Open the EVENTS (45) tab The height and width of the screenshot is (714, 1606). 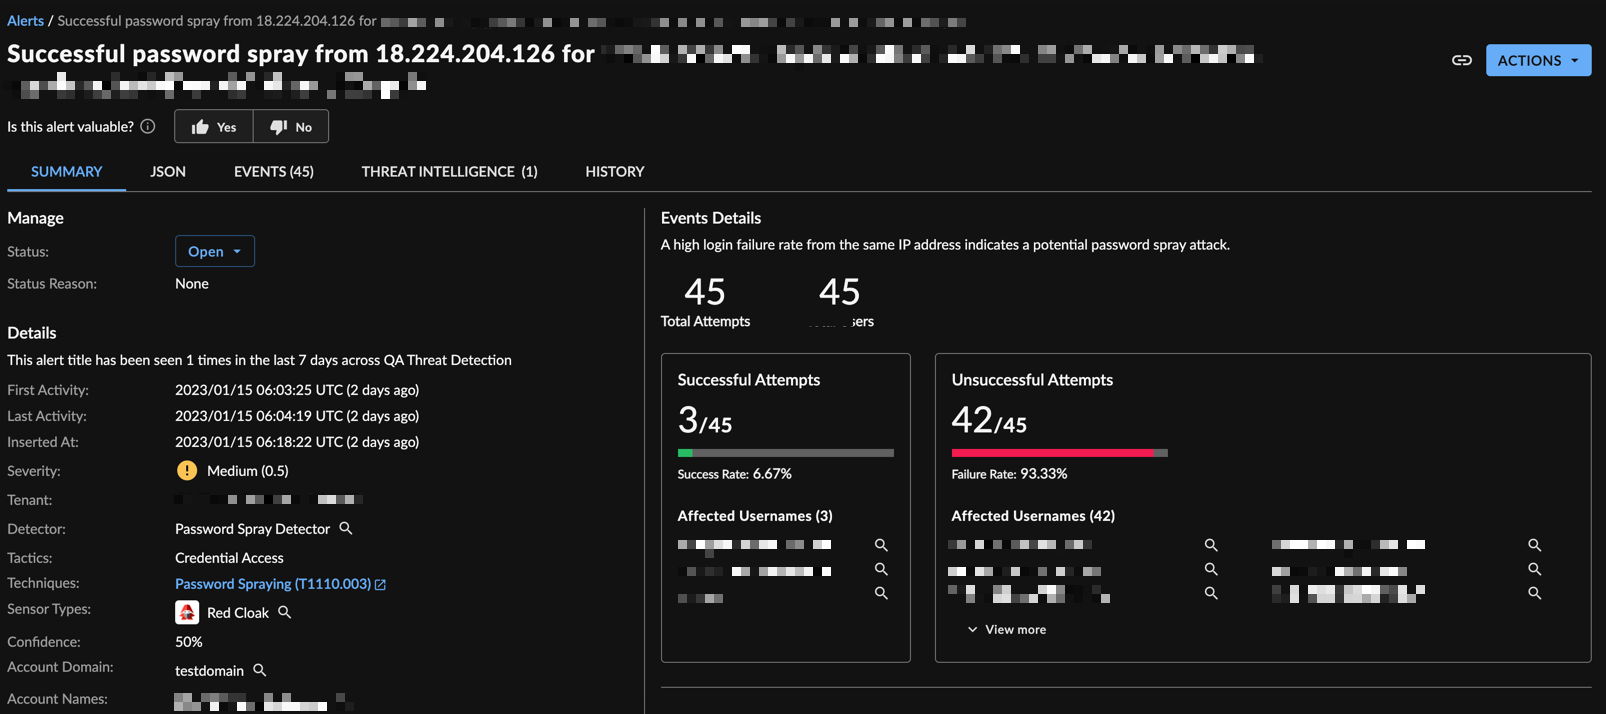(274, 172)
